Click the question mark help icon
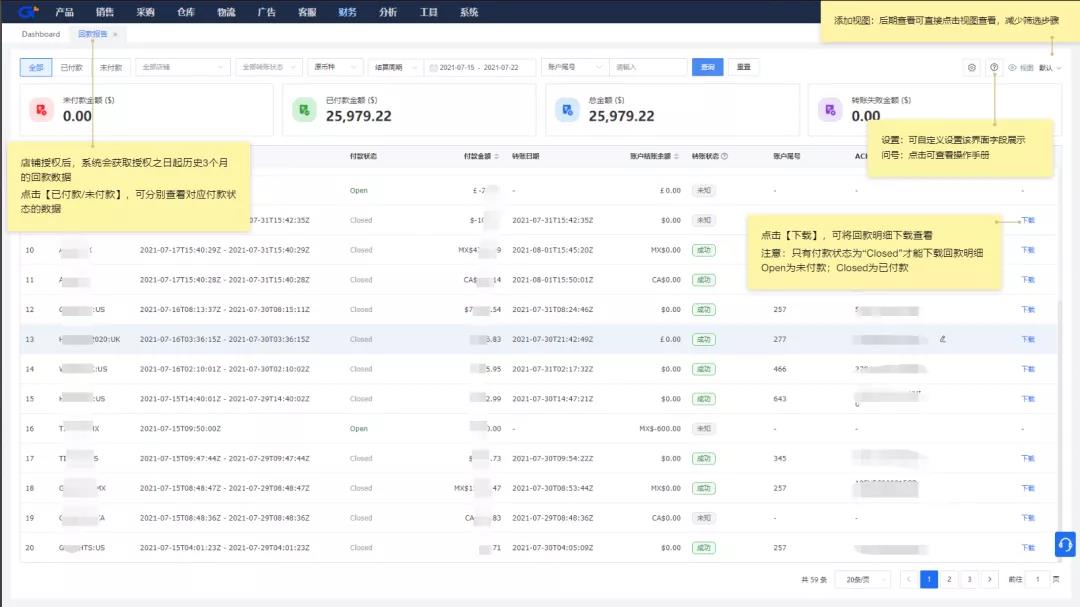Screen dimensions: 1080x607 (994, 68)
